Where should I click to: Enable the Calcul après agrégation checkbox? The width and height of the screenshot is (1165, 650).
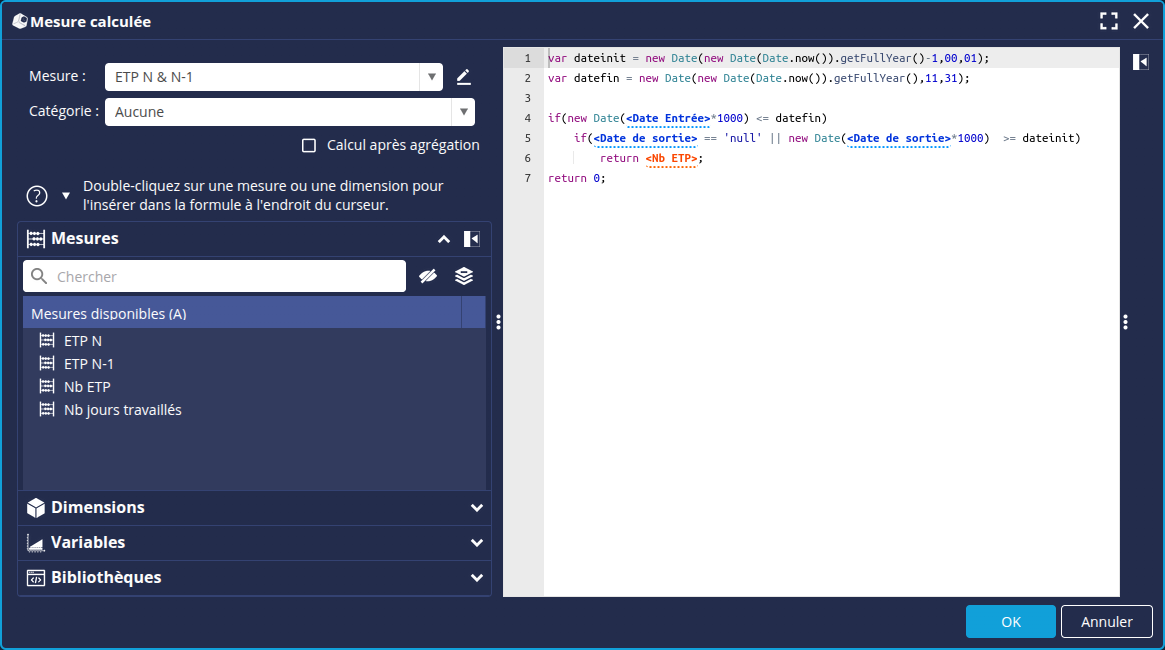[x=309, y=146]
